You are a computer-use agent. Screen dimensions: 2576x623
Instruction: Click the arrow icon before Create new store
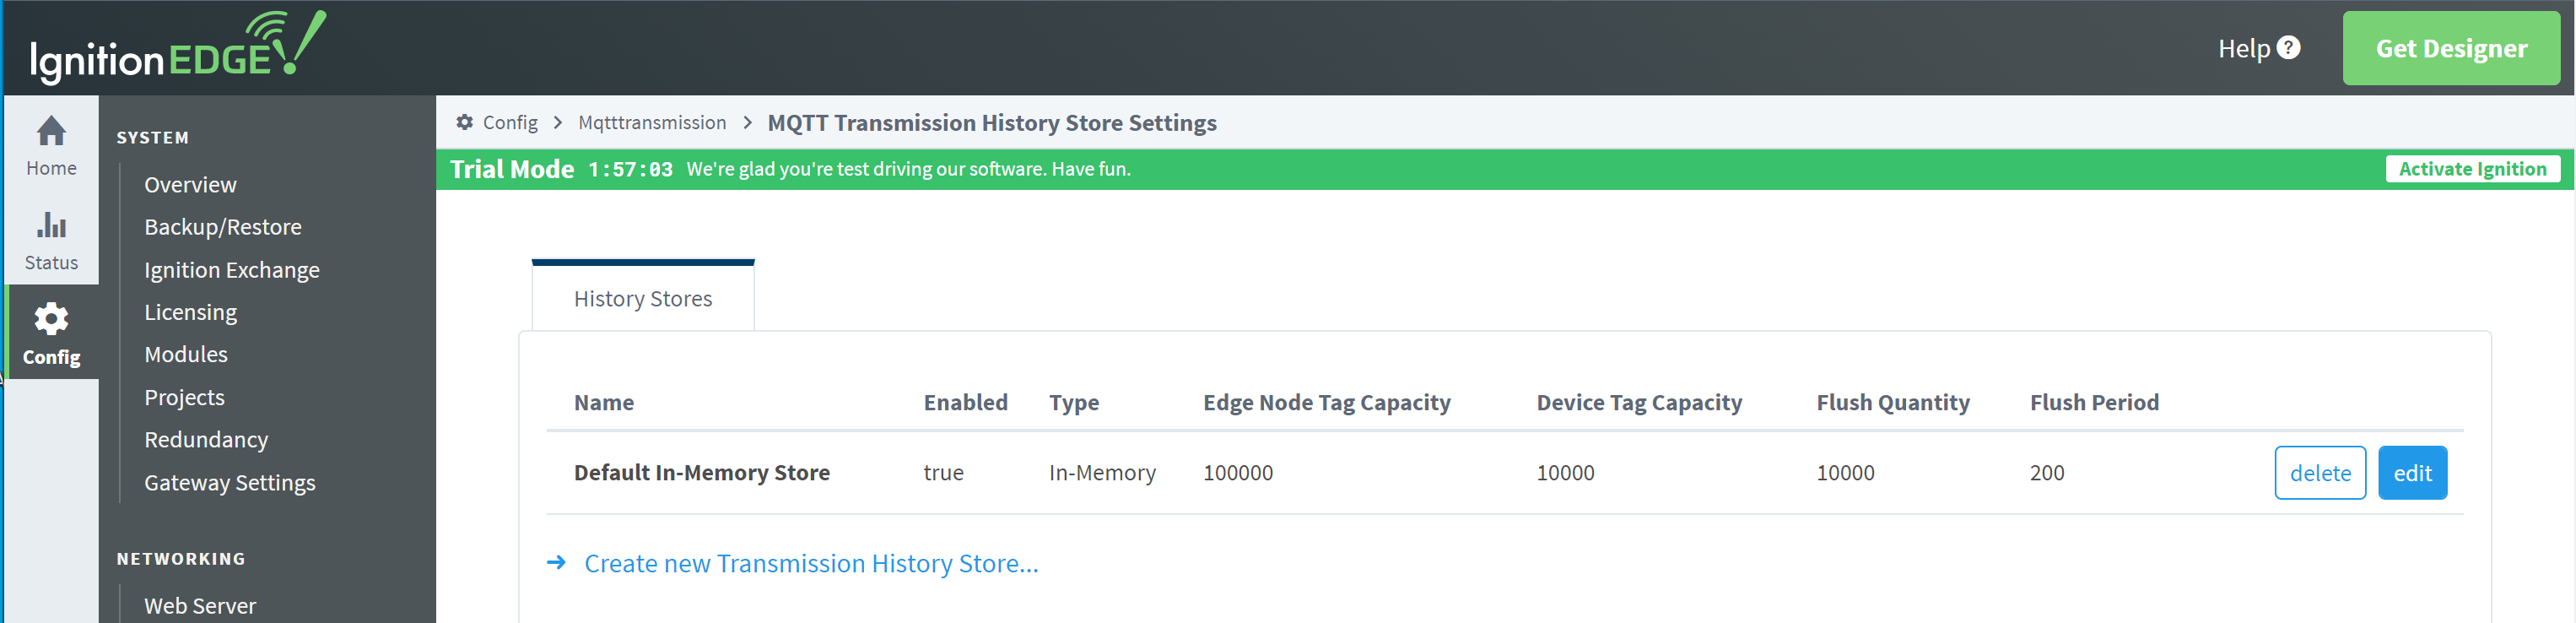(556, 563)
